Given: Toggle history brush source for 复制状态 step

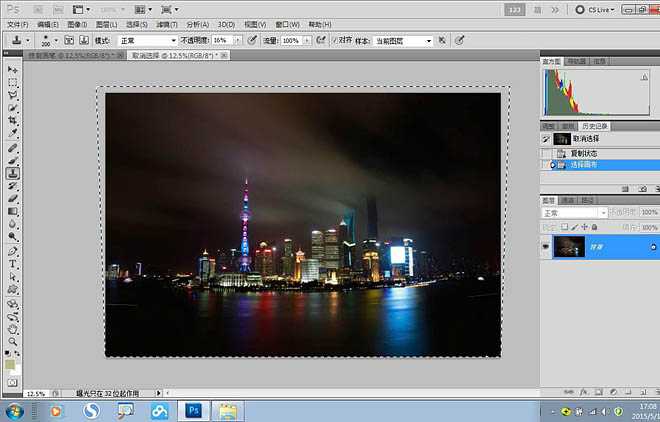Looking at the screenshot, I should (546, 153).
